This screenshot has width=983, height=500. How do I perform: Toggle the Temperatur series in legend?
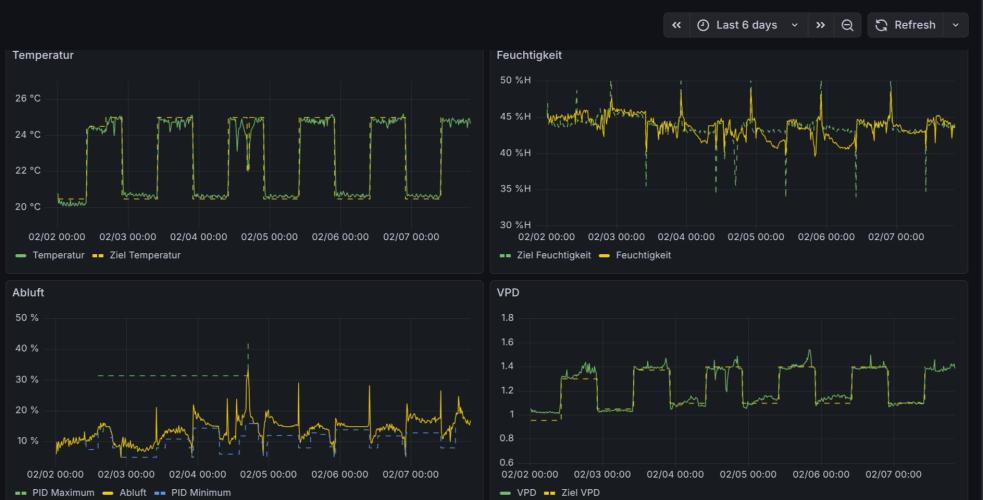pyautogui.click(x=58, y=255)
